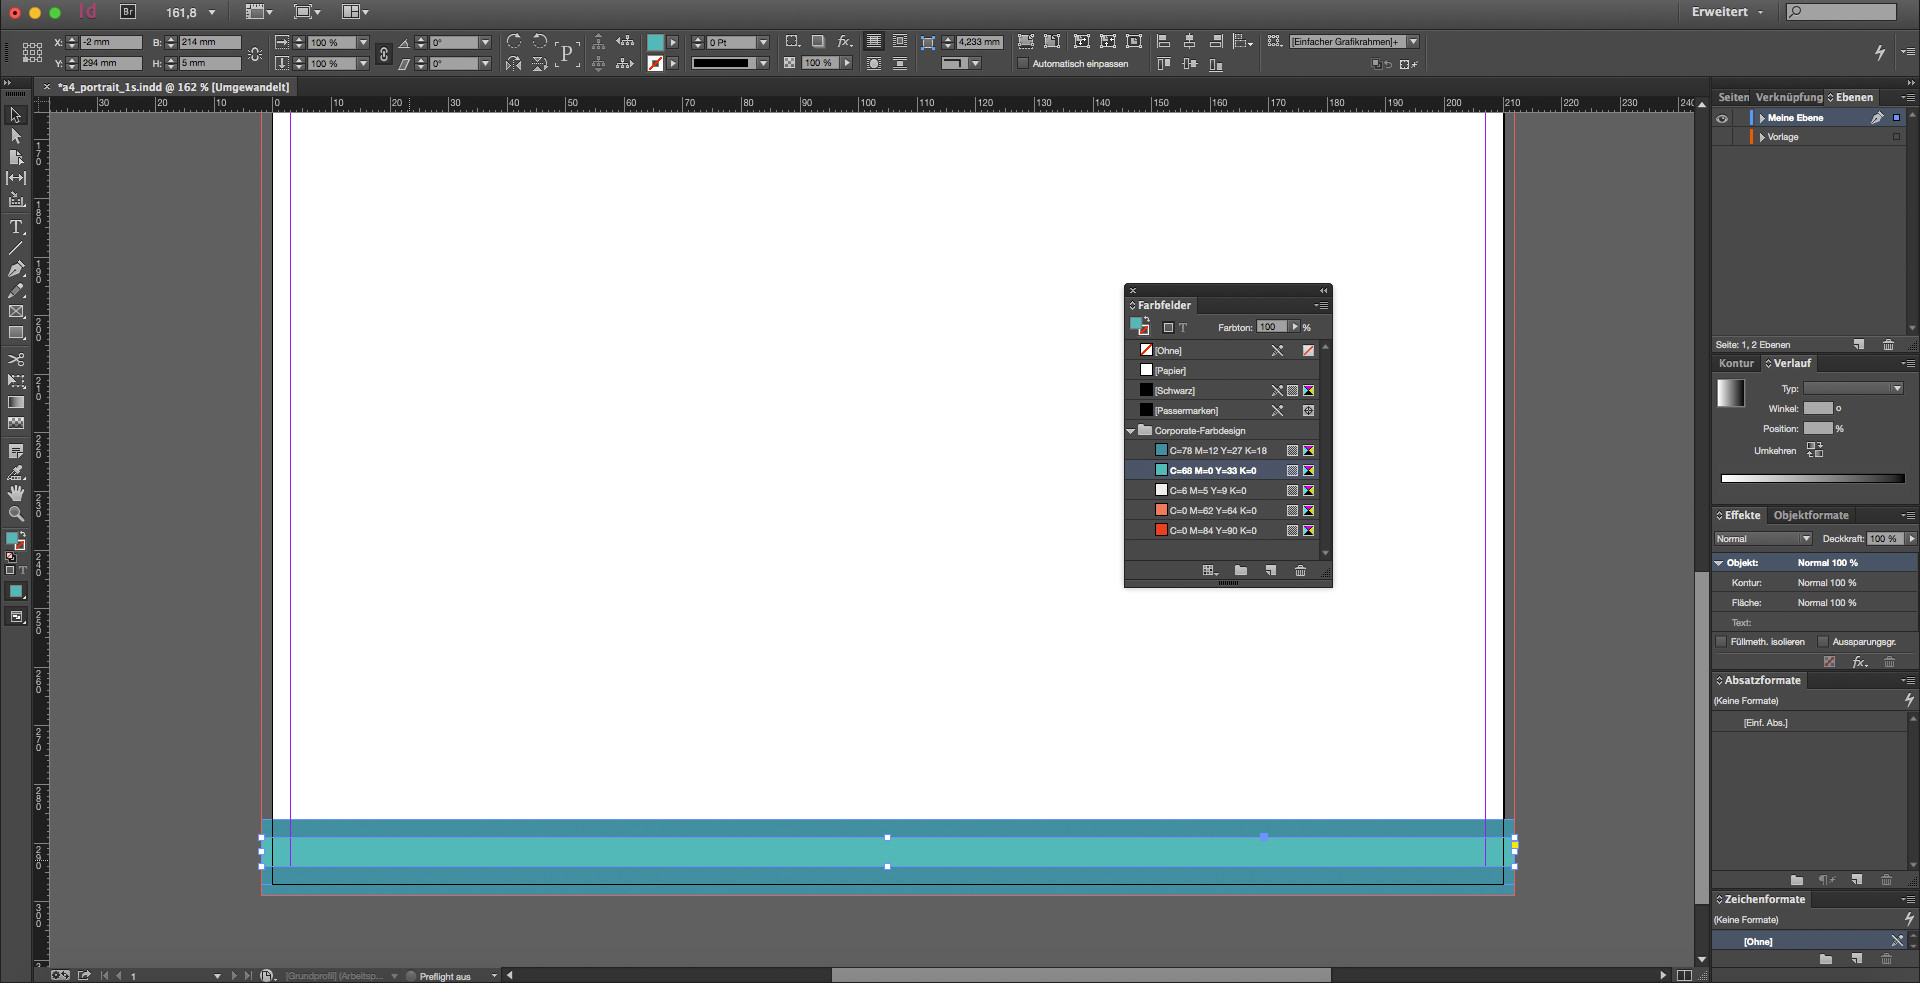
Task: Select the Type tool
Action: point(16,227)
